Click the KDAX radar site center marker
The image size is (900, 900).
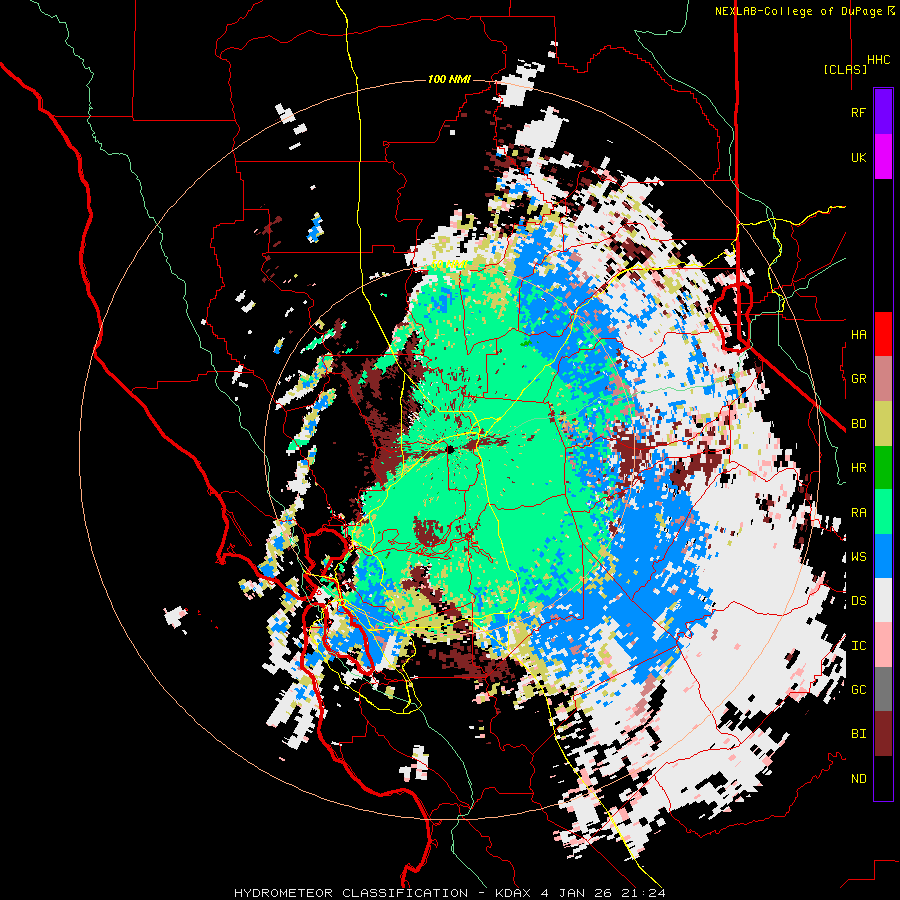pyautogui.click(x=450, y=449)
